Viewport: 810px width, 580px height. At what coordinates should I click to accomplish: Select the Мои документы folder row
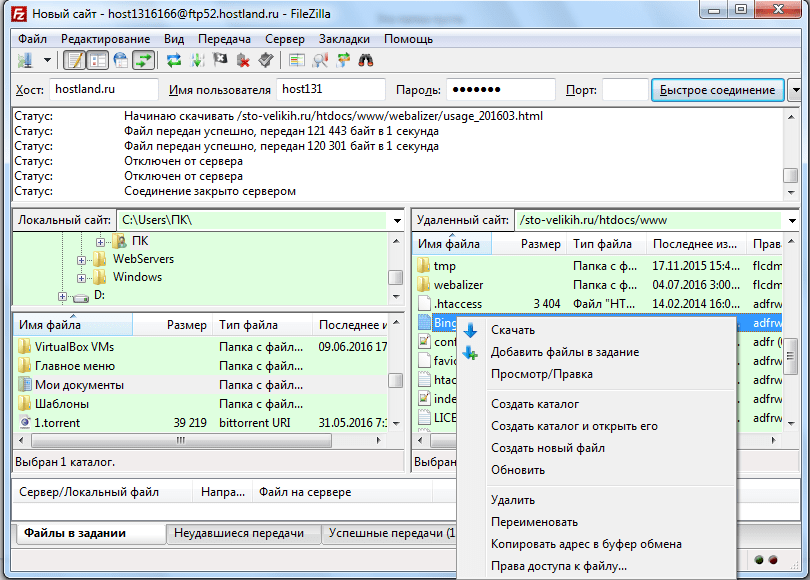(x=201, y=385)
